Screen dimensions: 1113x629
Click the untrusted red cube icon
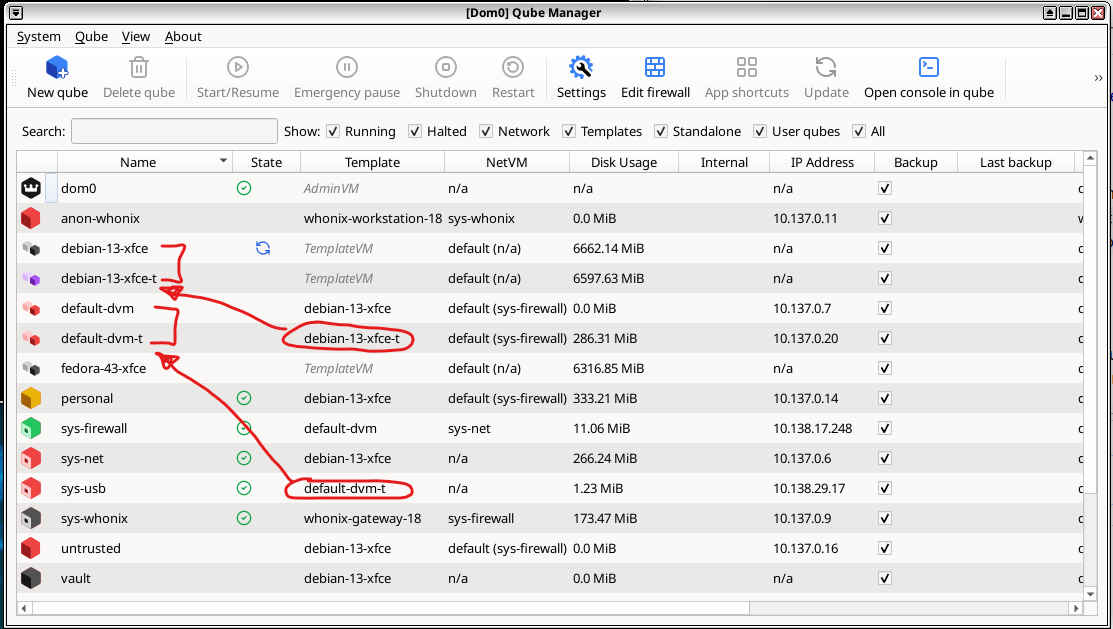coord(31,548)
